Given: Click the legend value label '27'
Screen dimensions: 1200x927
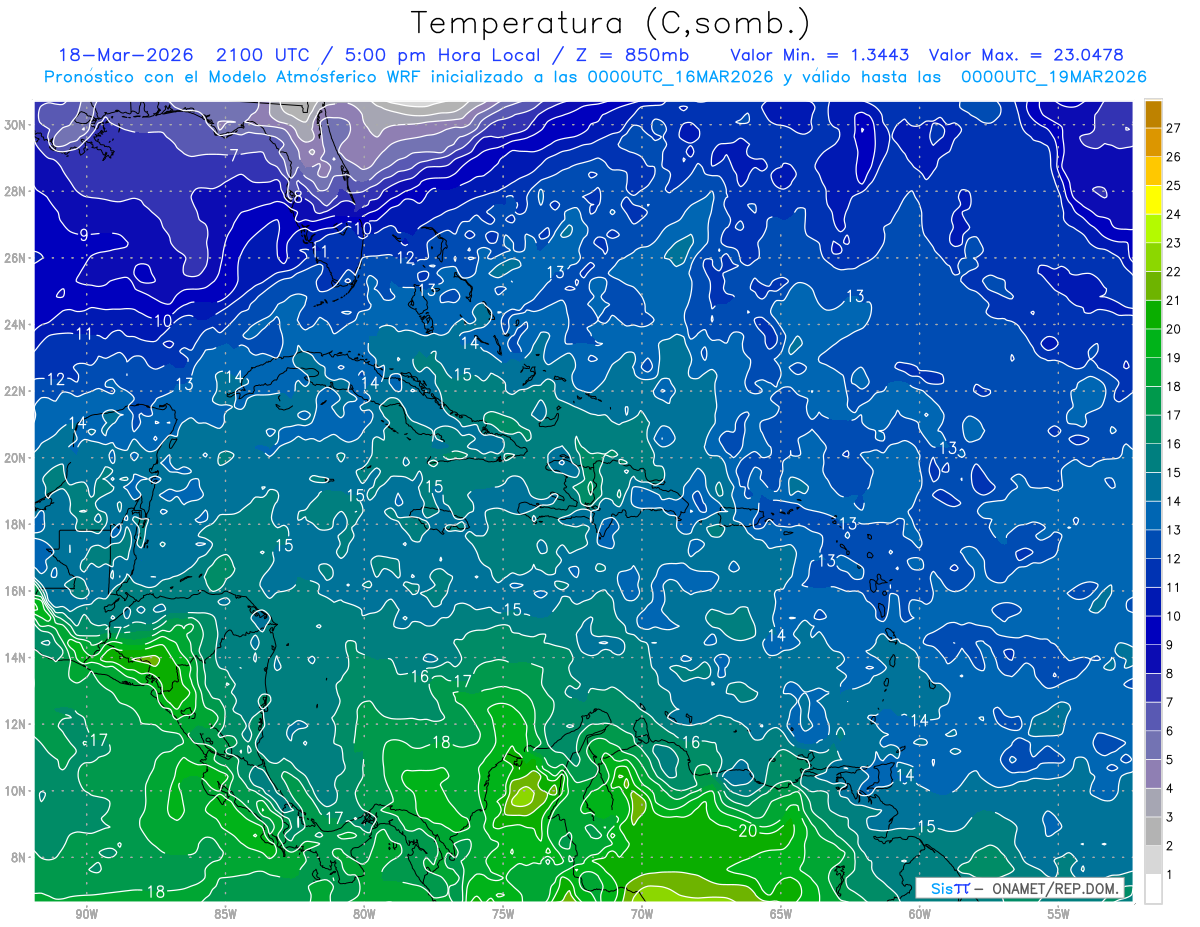Looking at the screenshot, I should [1174, 127].
